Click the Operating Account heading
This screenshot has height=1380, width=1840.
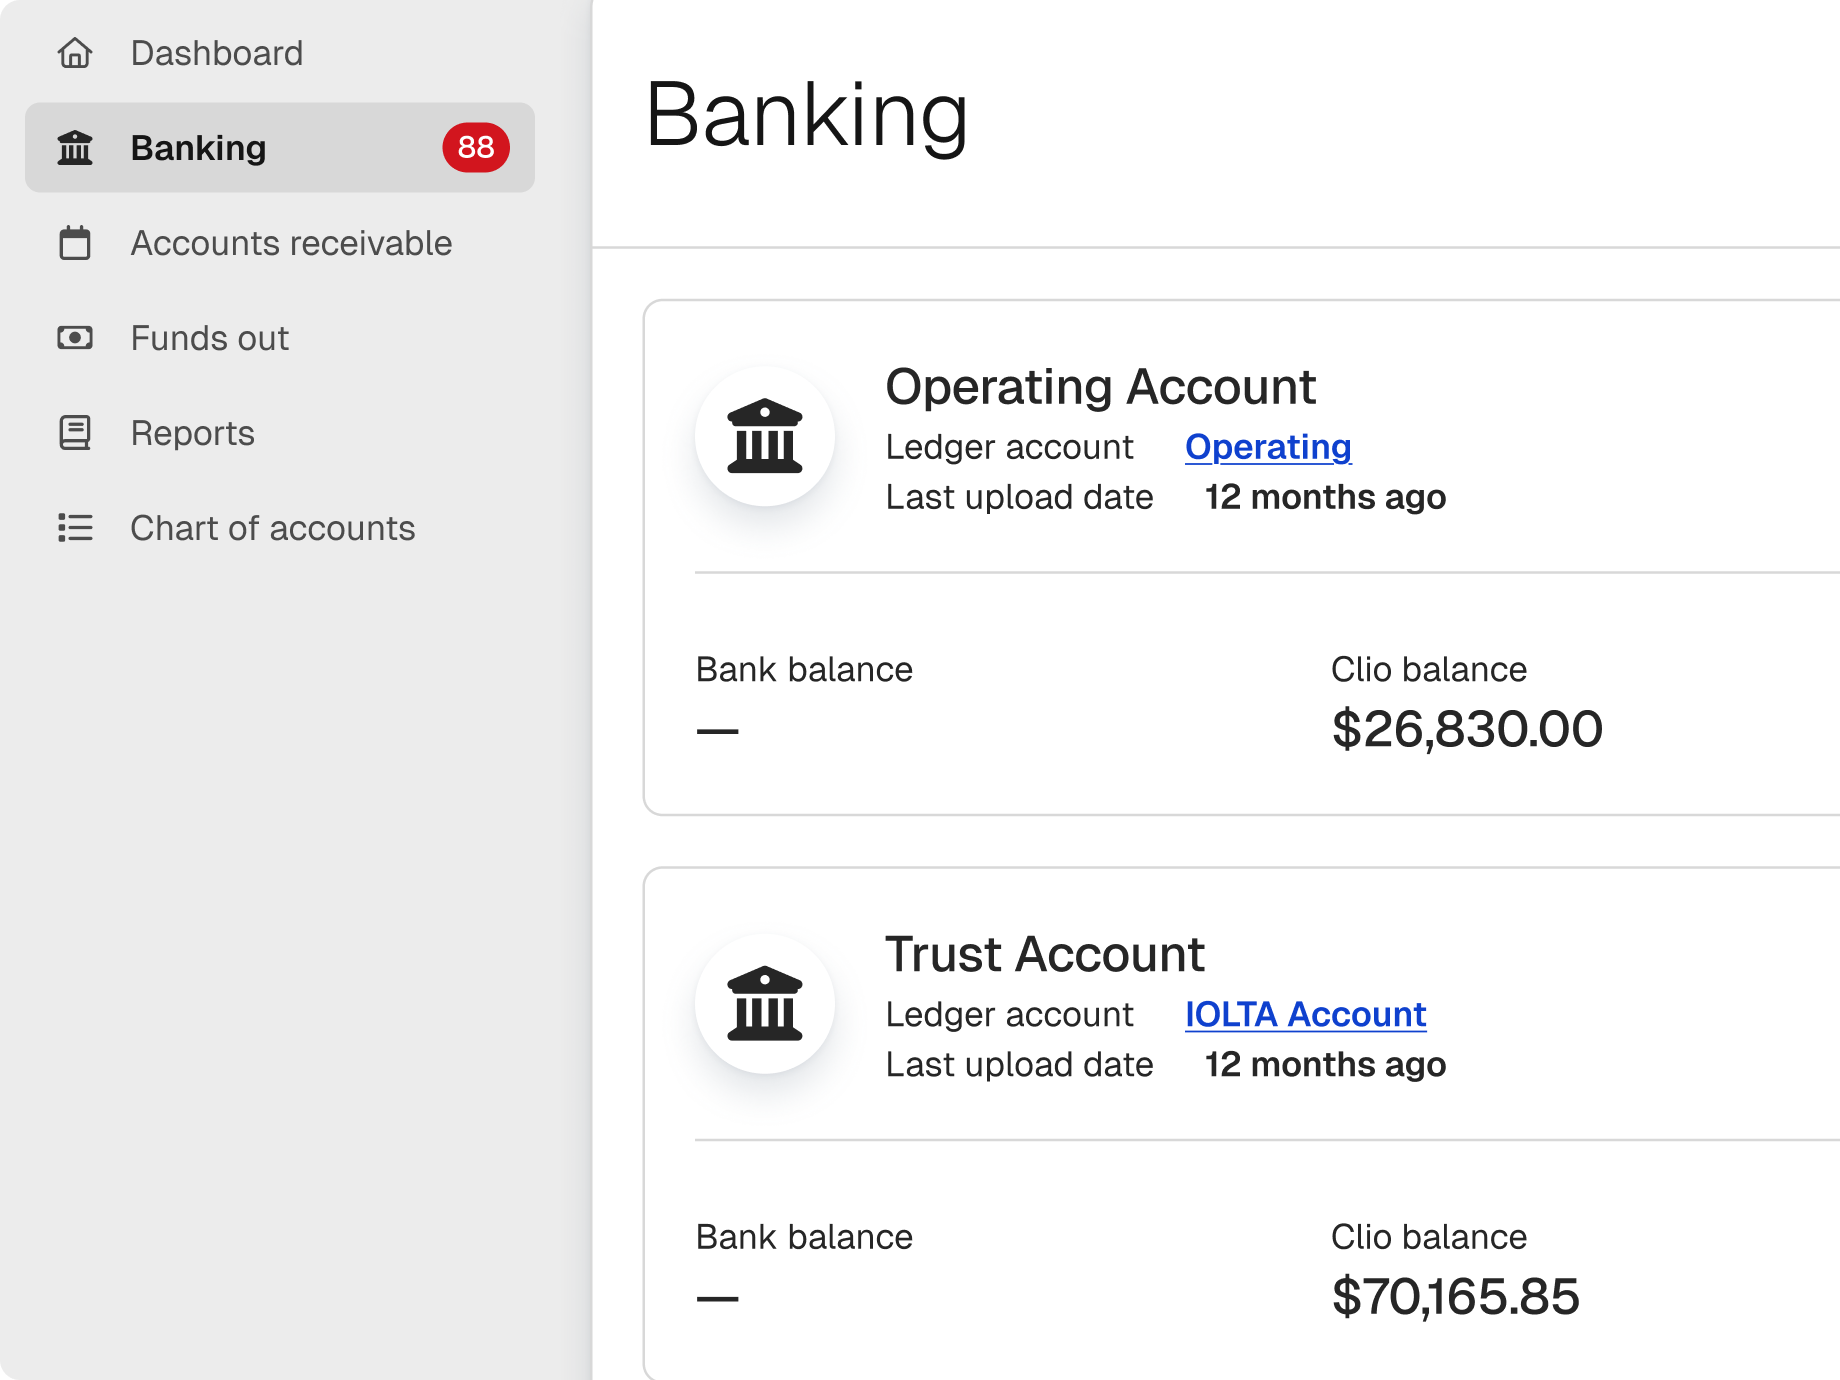[1100, 387]
